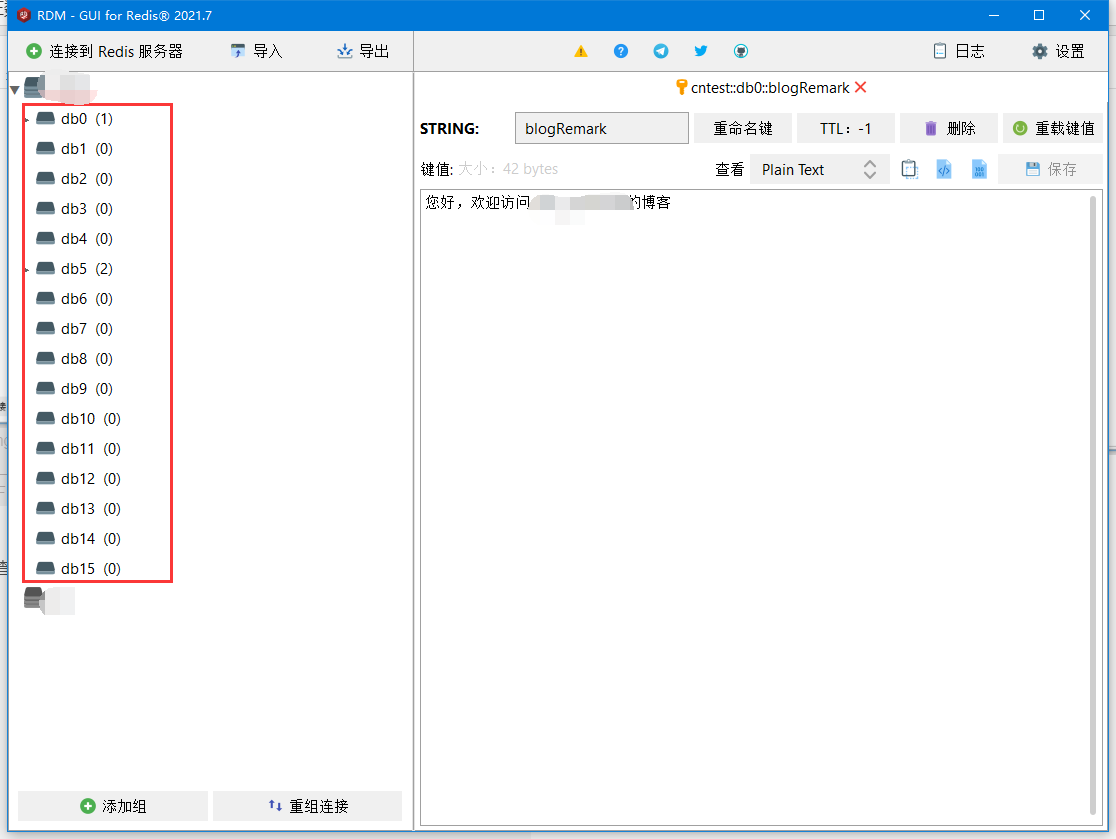Image resolution: width=1116 pixels, height=839 pixels.
Task: Delete the blogRemark key
Action: point(945,128)
